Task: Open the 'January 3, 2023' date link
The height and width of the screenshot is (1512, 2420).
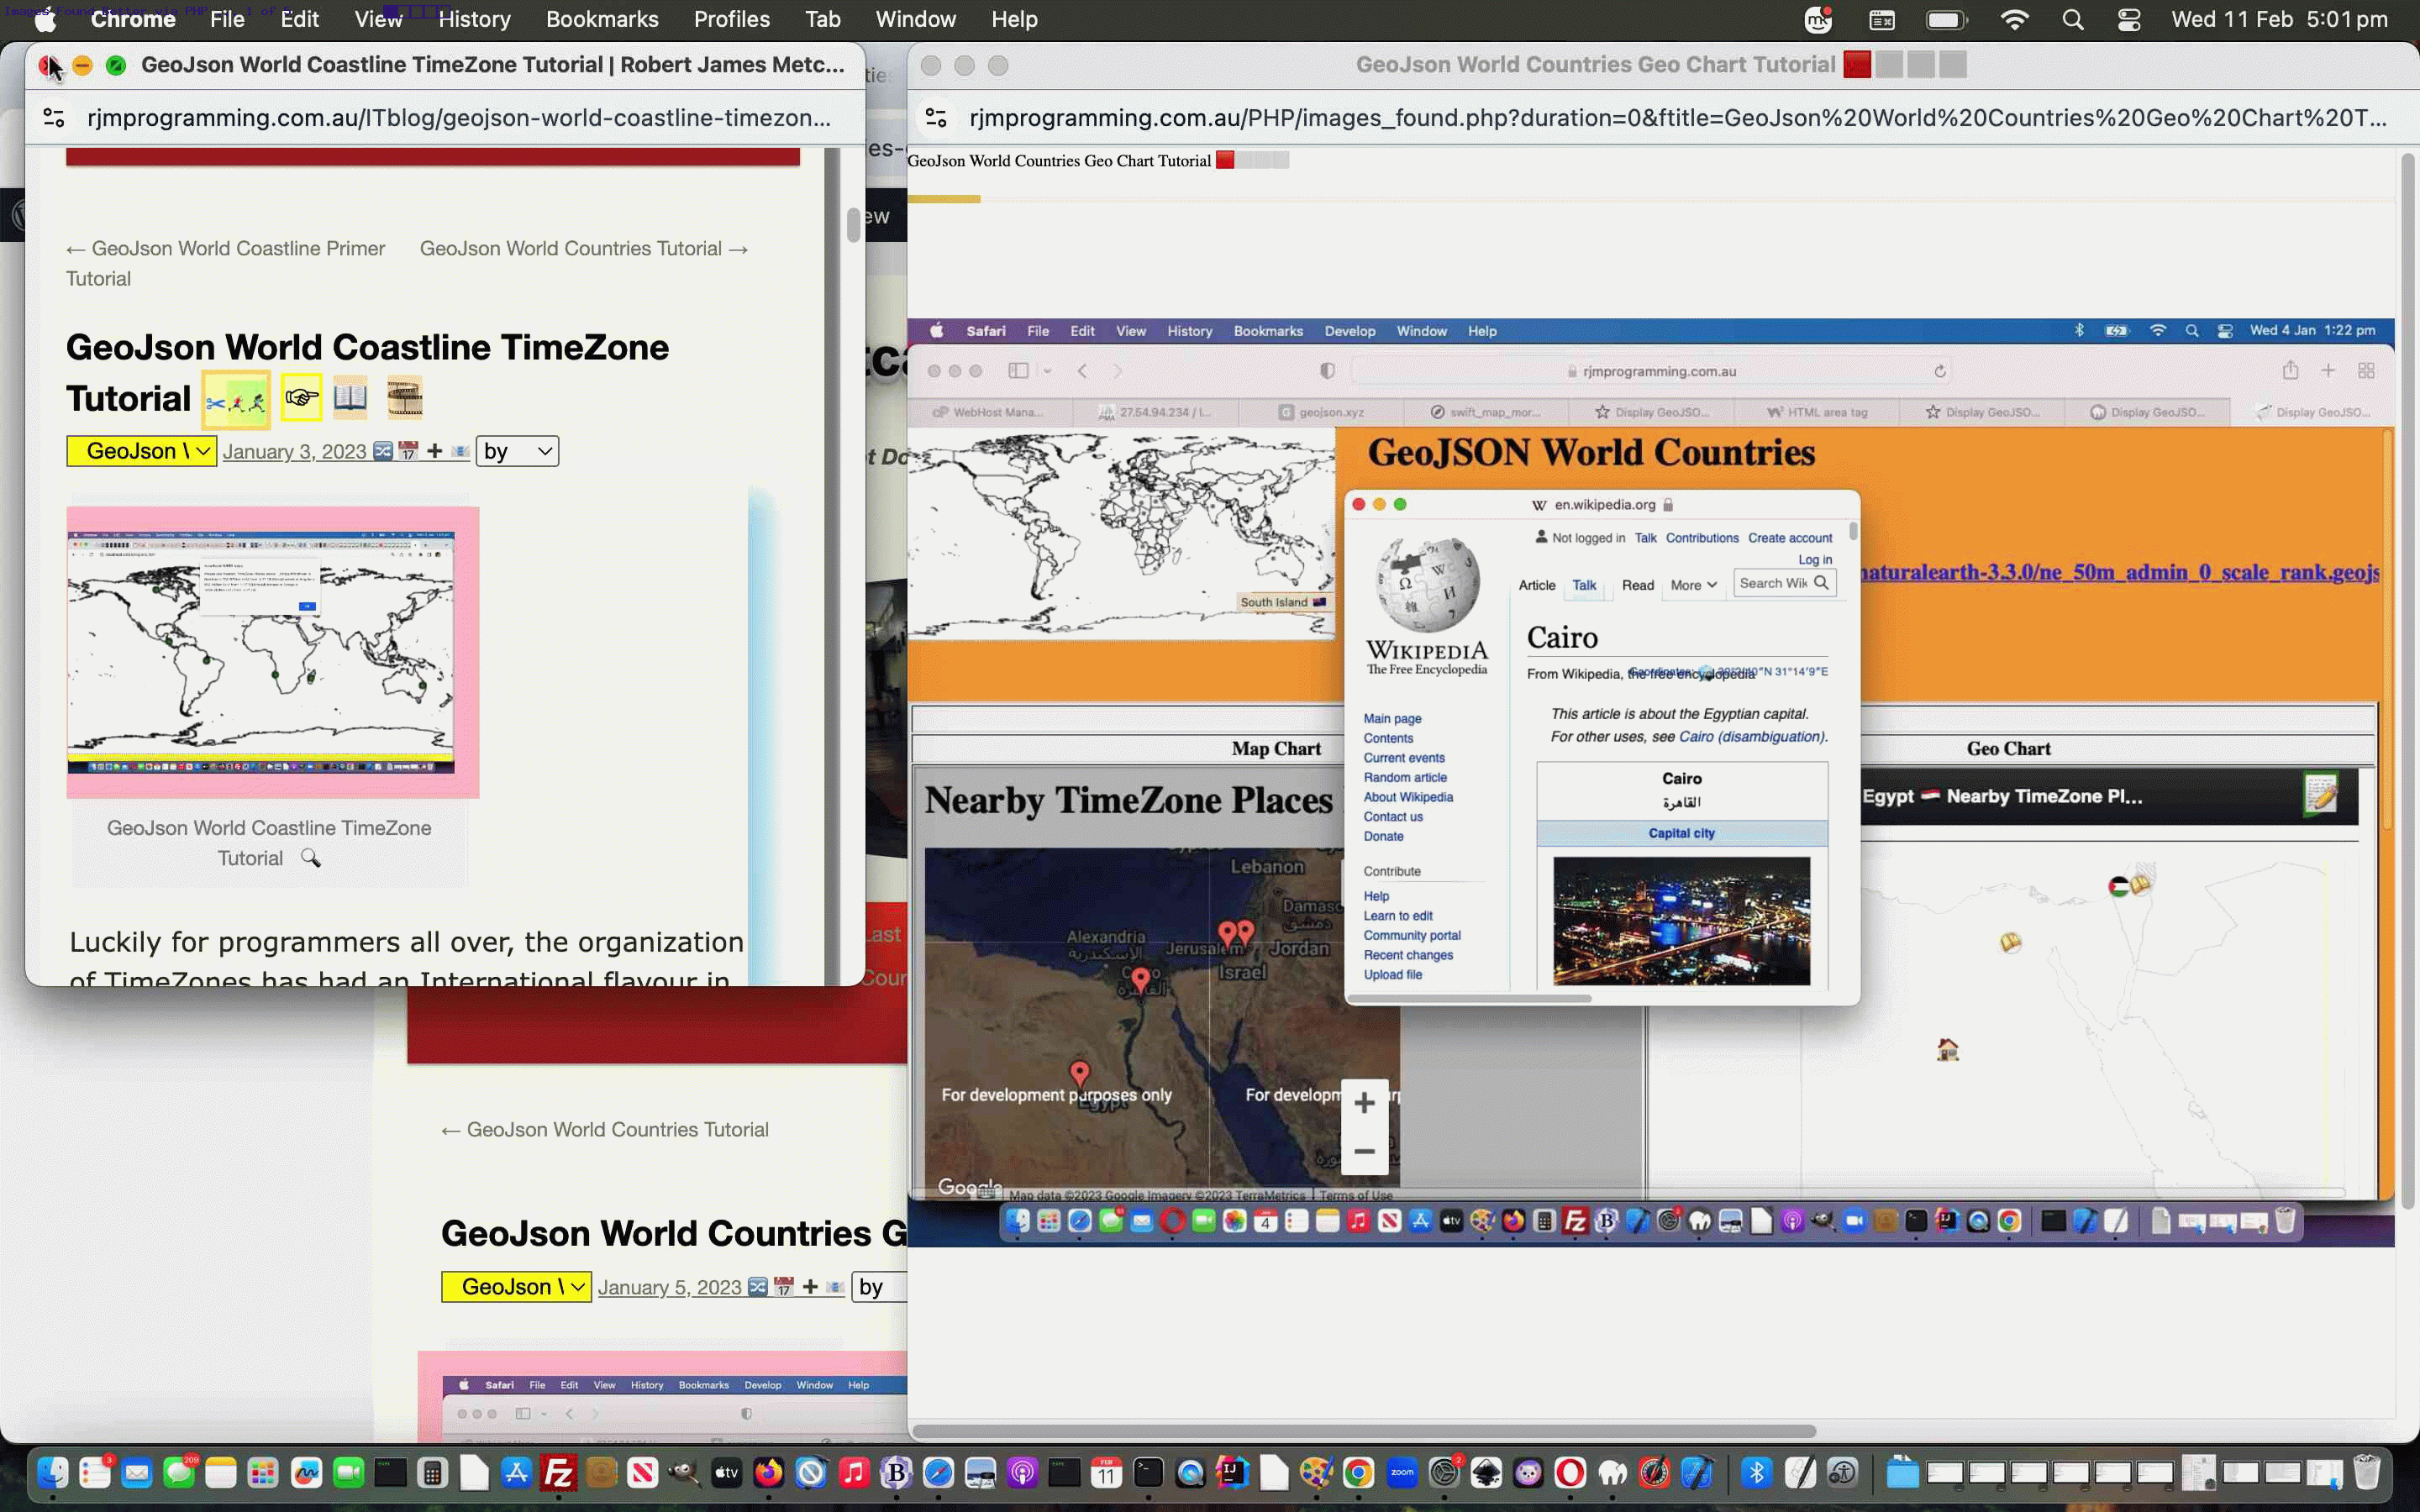Action: point(294,452)
